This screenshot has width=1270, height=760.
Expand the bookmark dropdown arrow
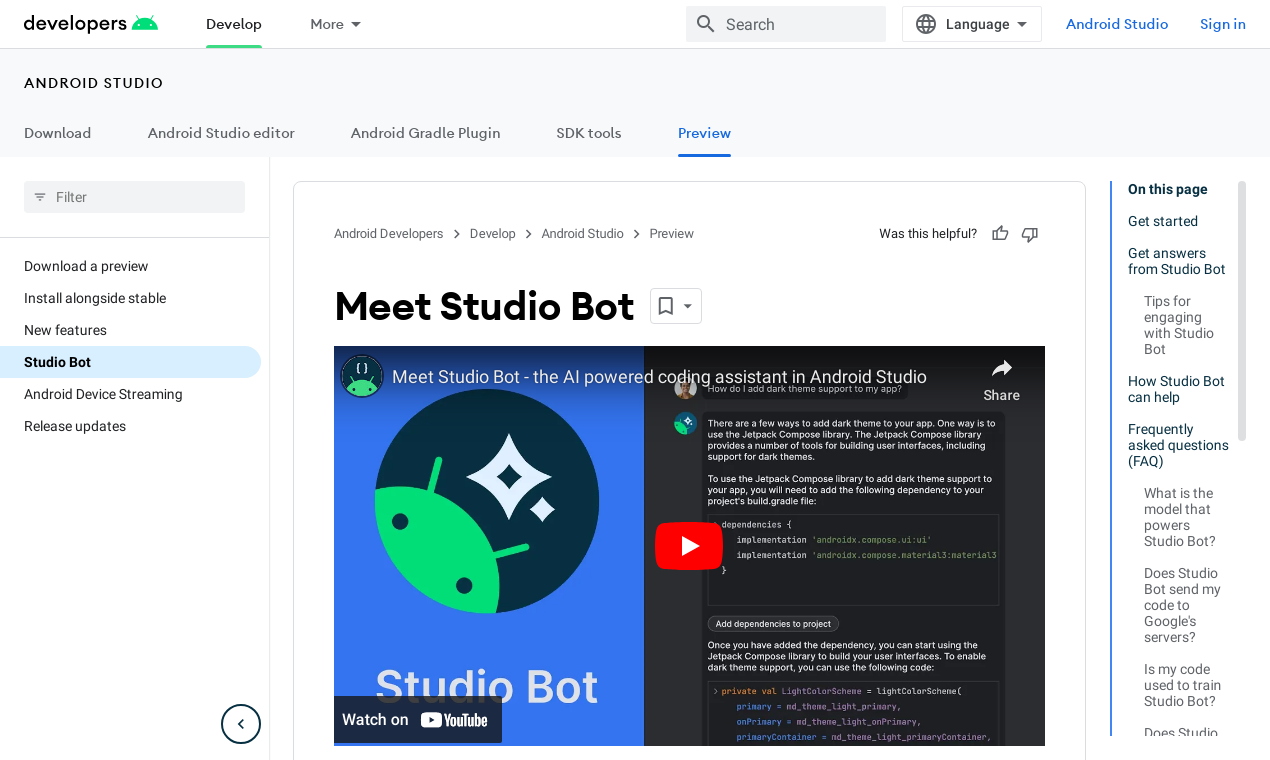coord(687,306)
